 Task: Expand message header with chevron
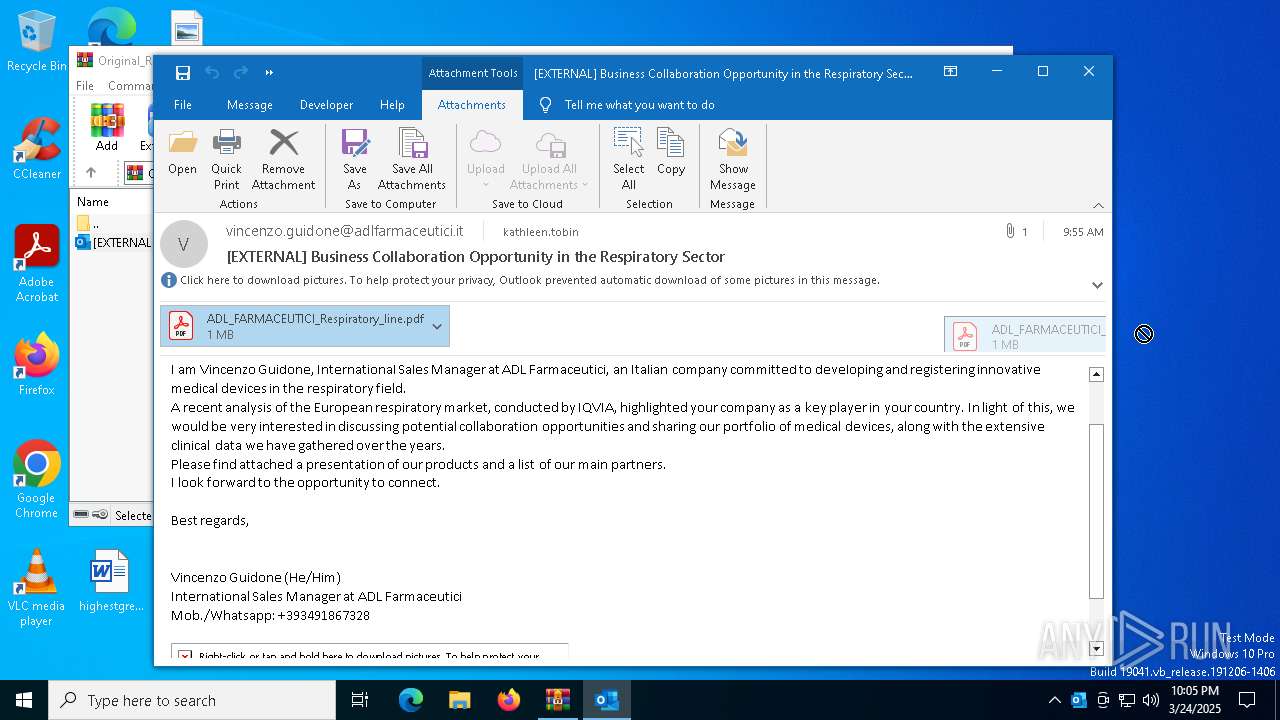(x=1097, y=285)
